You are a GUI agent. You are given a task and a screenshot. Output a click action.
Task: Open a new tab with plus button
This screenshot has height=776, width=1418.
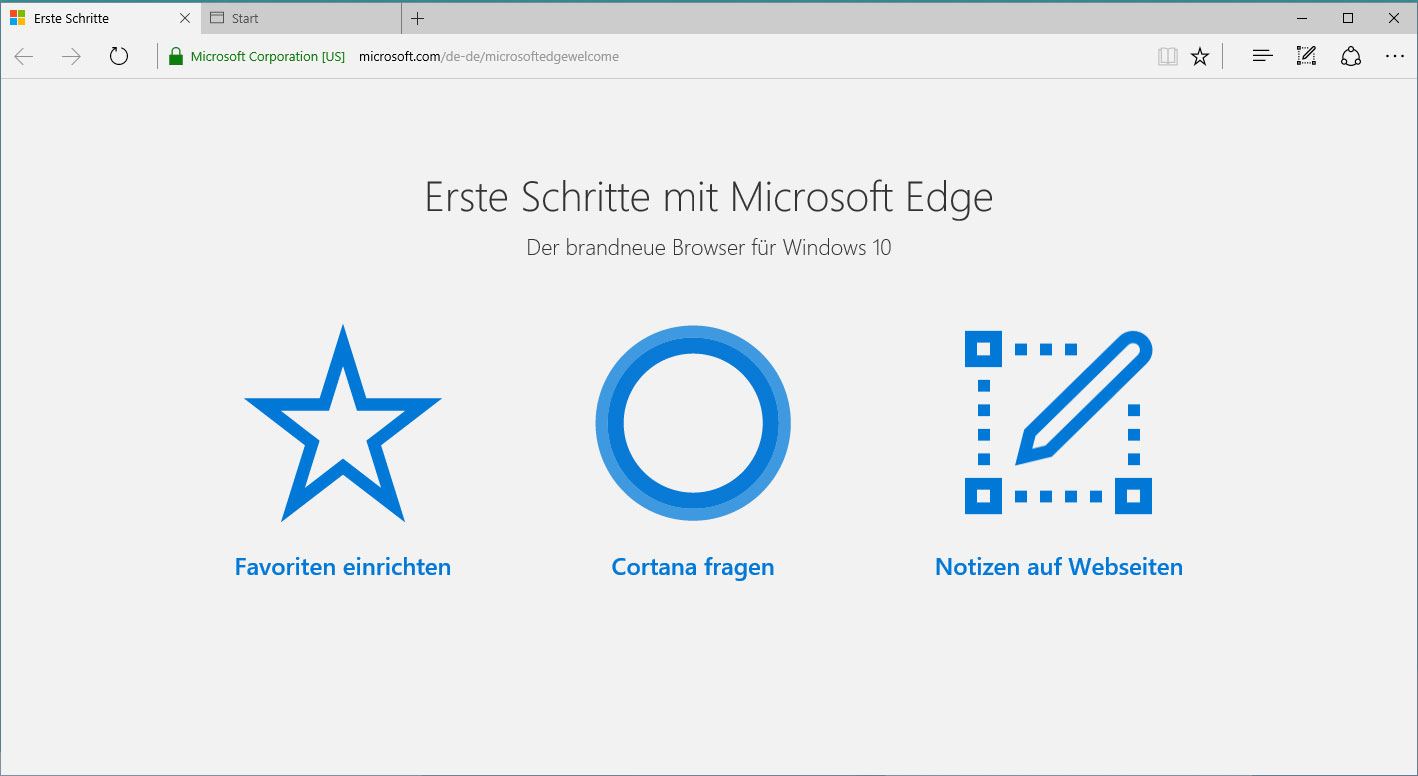pyautogui.click(x=418, y=18)
